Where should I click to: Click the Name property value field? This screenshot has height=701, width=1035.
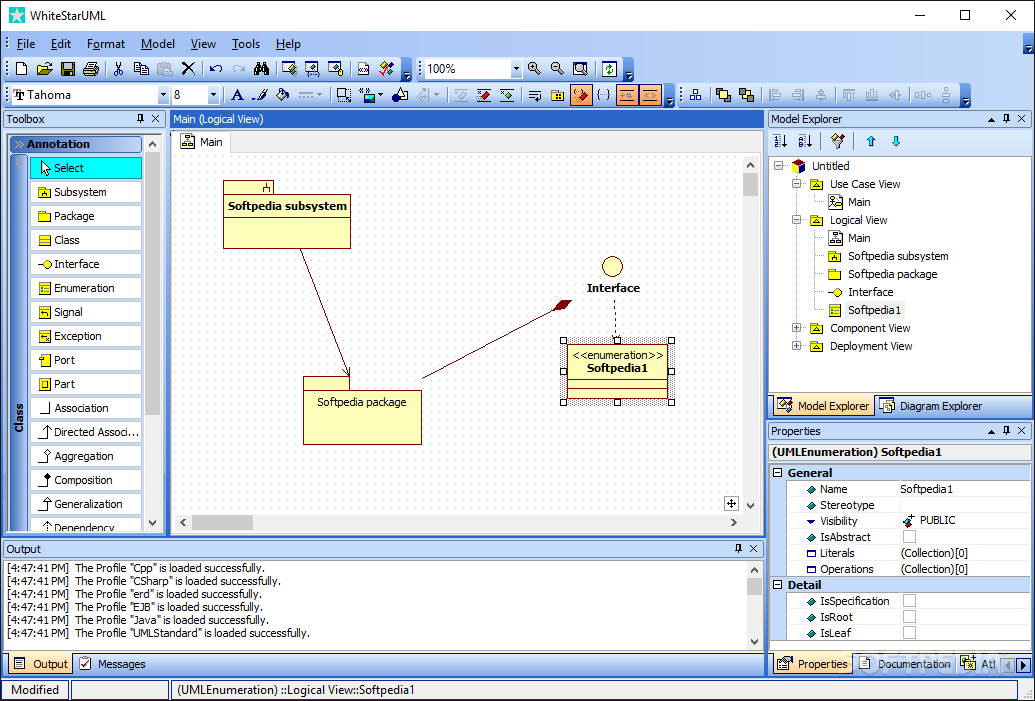coord(964,489)
